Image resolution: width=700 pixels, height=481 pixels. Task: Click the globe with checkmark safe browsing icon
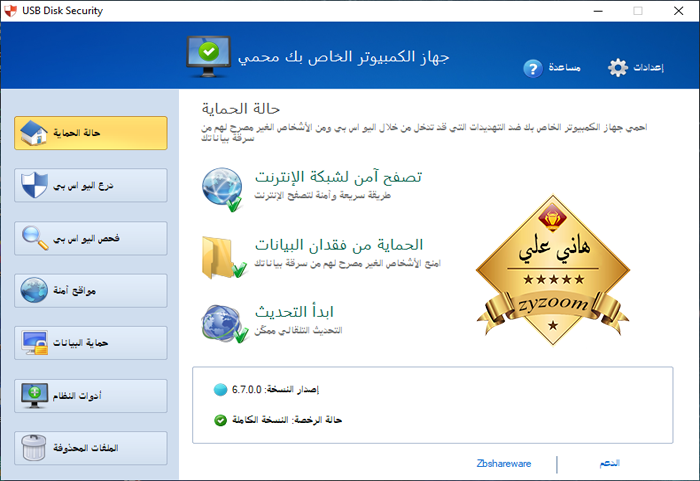[x=222, y=189]
